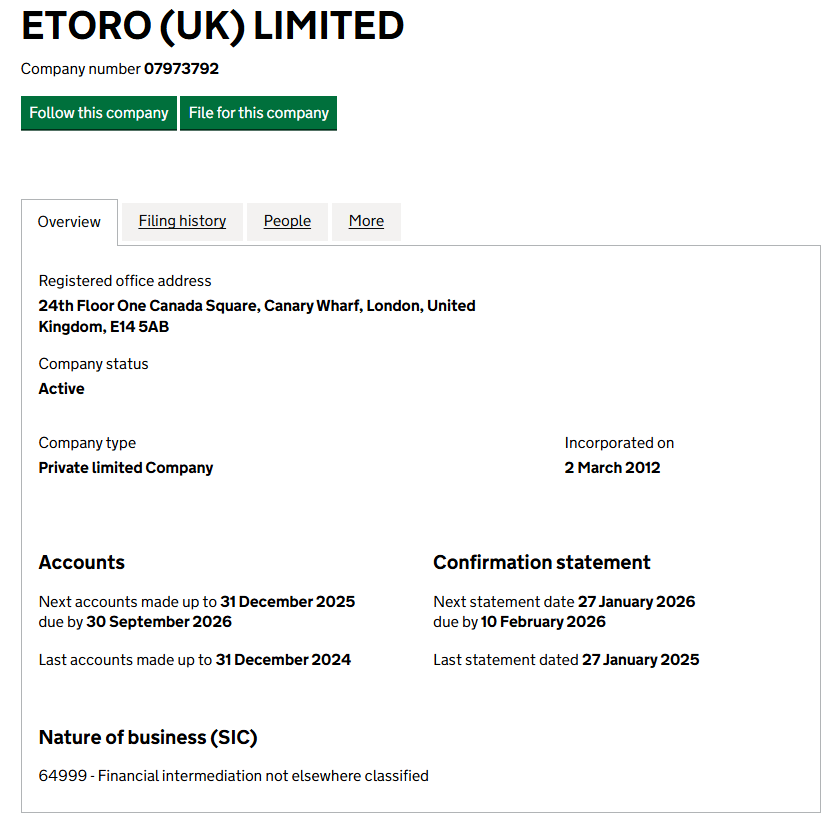Click the Private limited Company type value
Viewport: 838px width, 833px height.
(126, 468)
